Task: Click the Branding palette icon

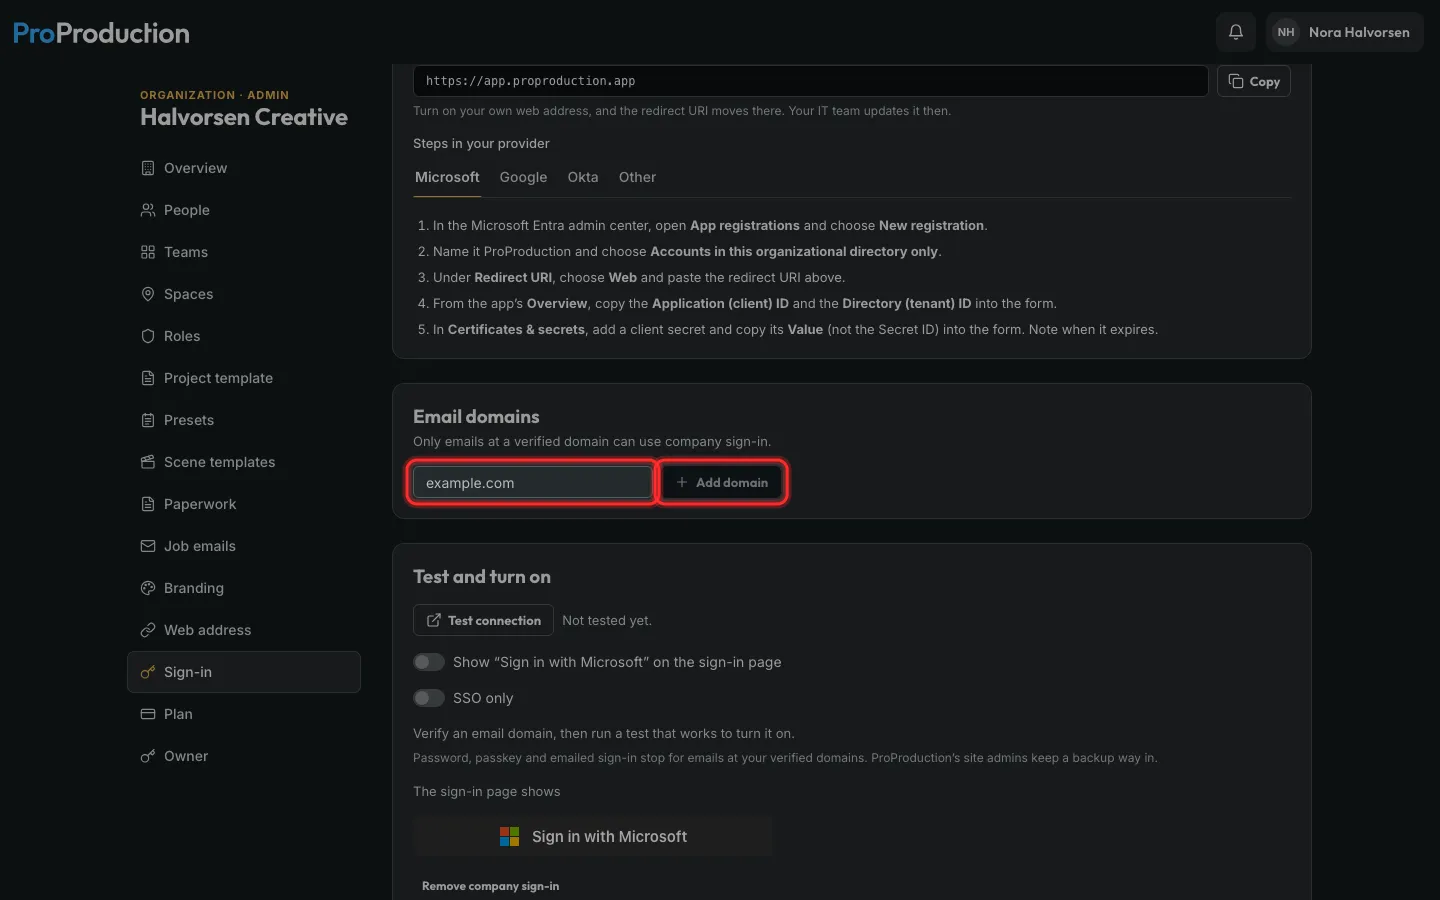Action: (148, 588)
